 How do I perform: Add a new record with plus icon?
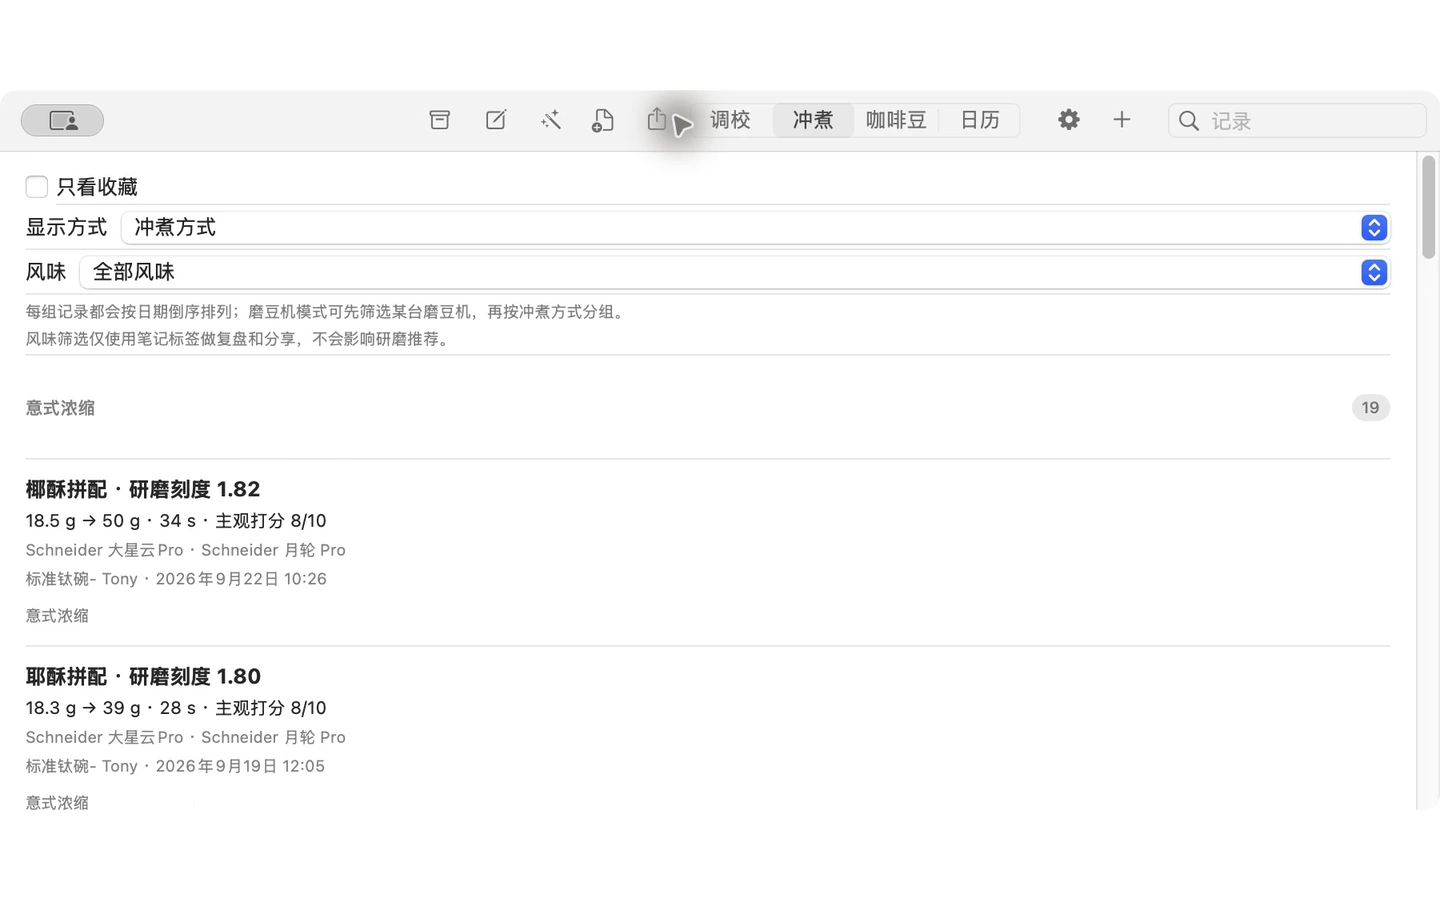pyautogui.click(x=1122, y=120)
